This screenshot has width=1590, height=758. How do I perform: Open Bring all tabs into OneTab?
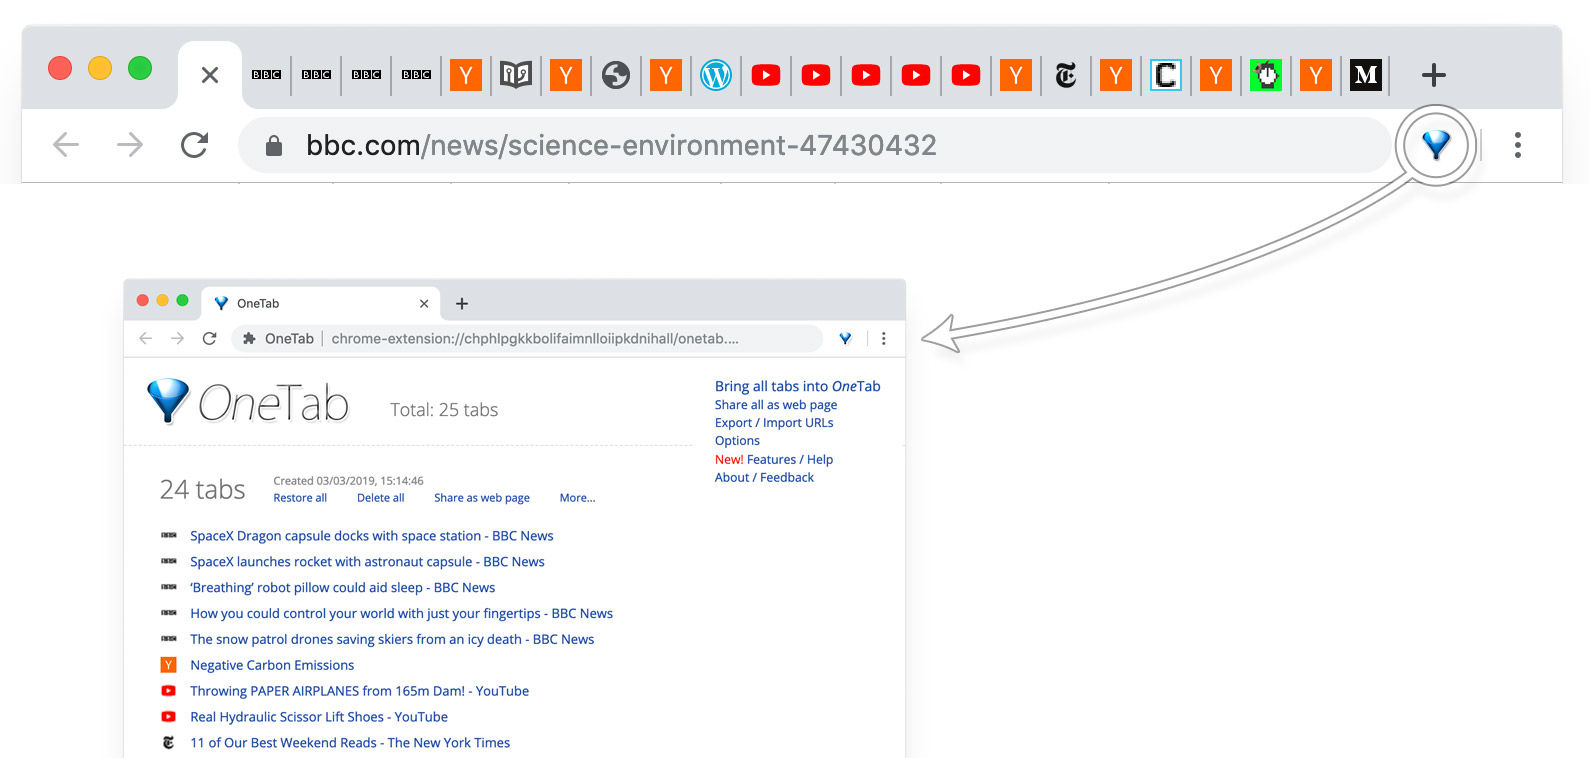pyautogui.click(x=797, y=386)
